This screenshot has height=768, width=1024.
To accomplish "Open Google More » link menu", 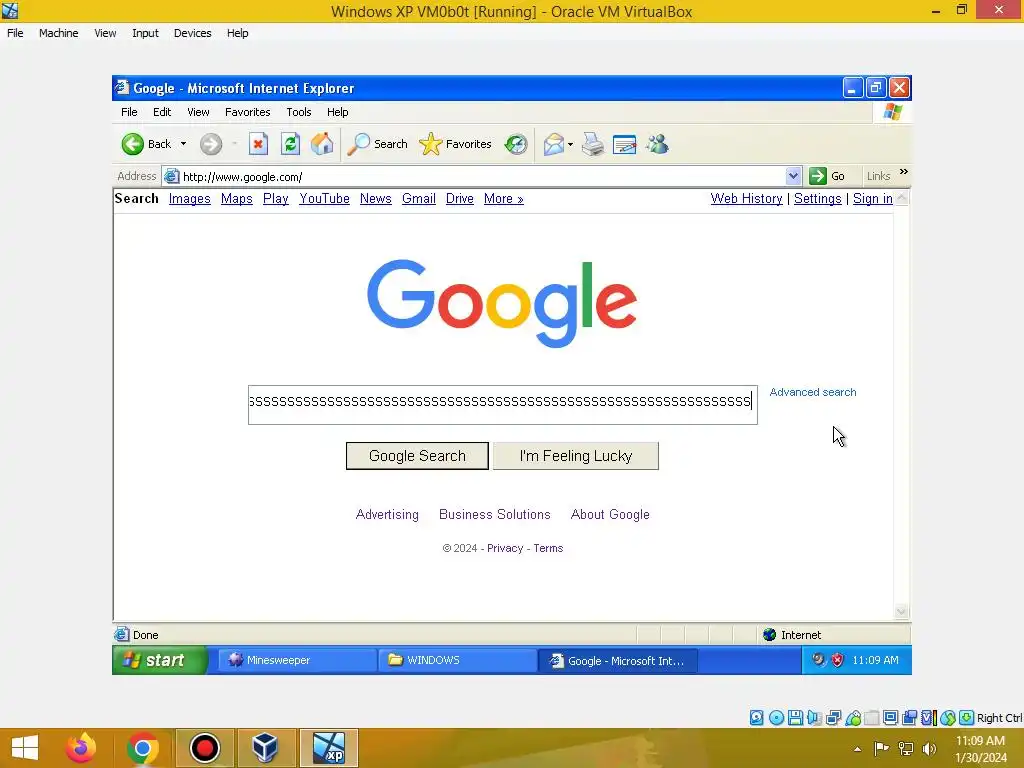I will click(504, 199).
